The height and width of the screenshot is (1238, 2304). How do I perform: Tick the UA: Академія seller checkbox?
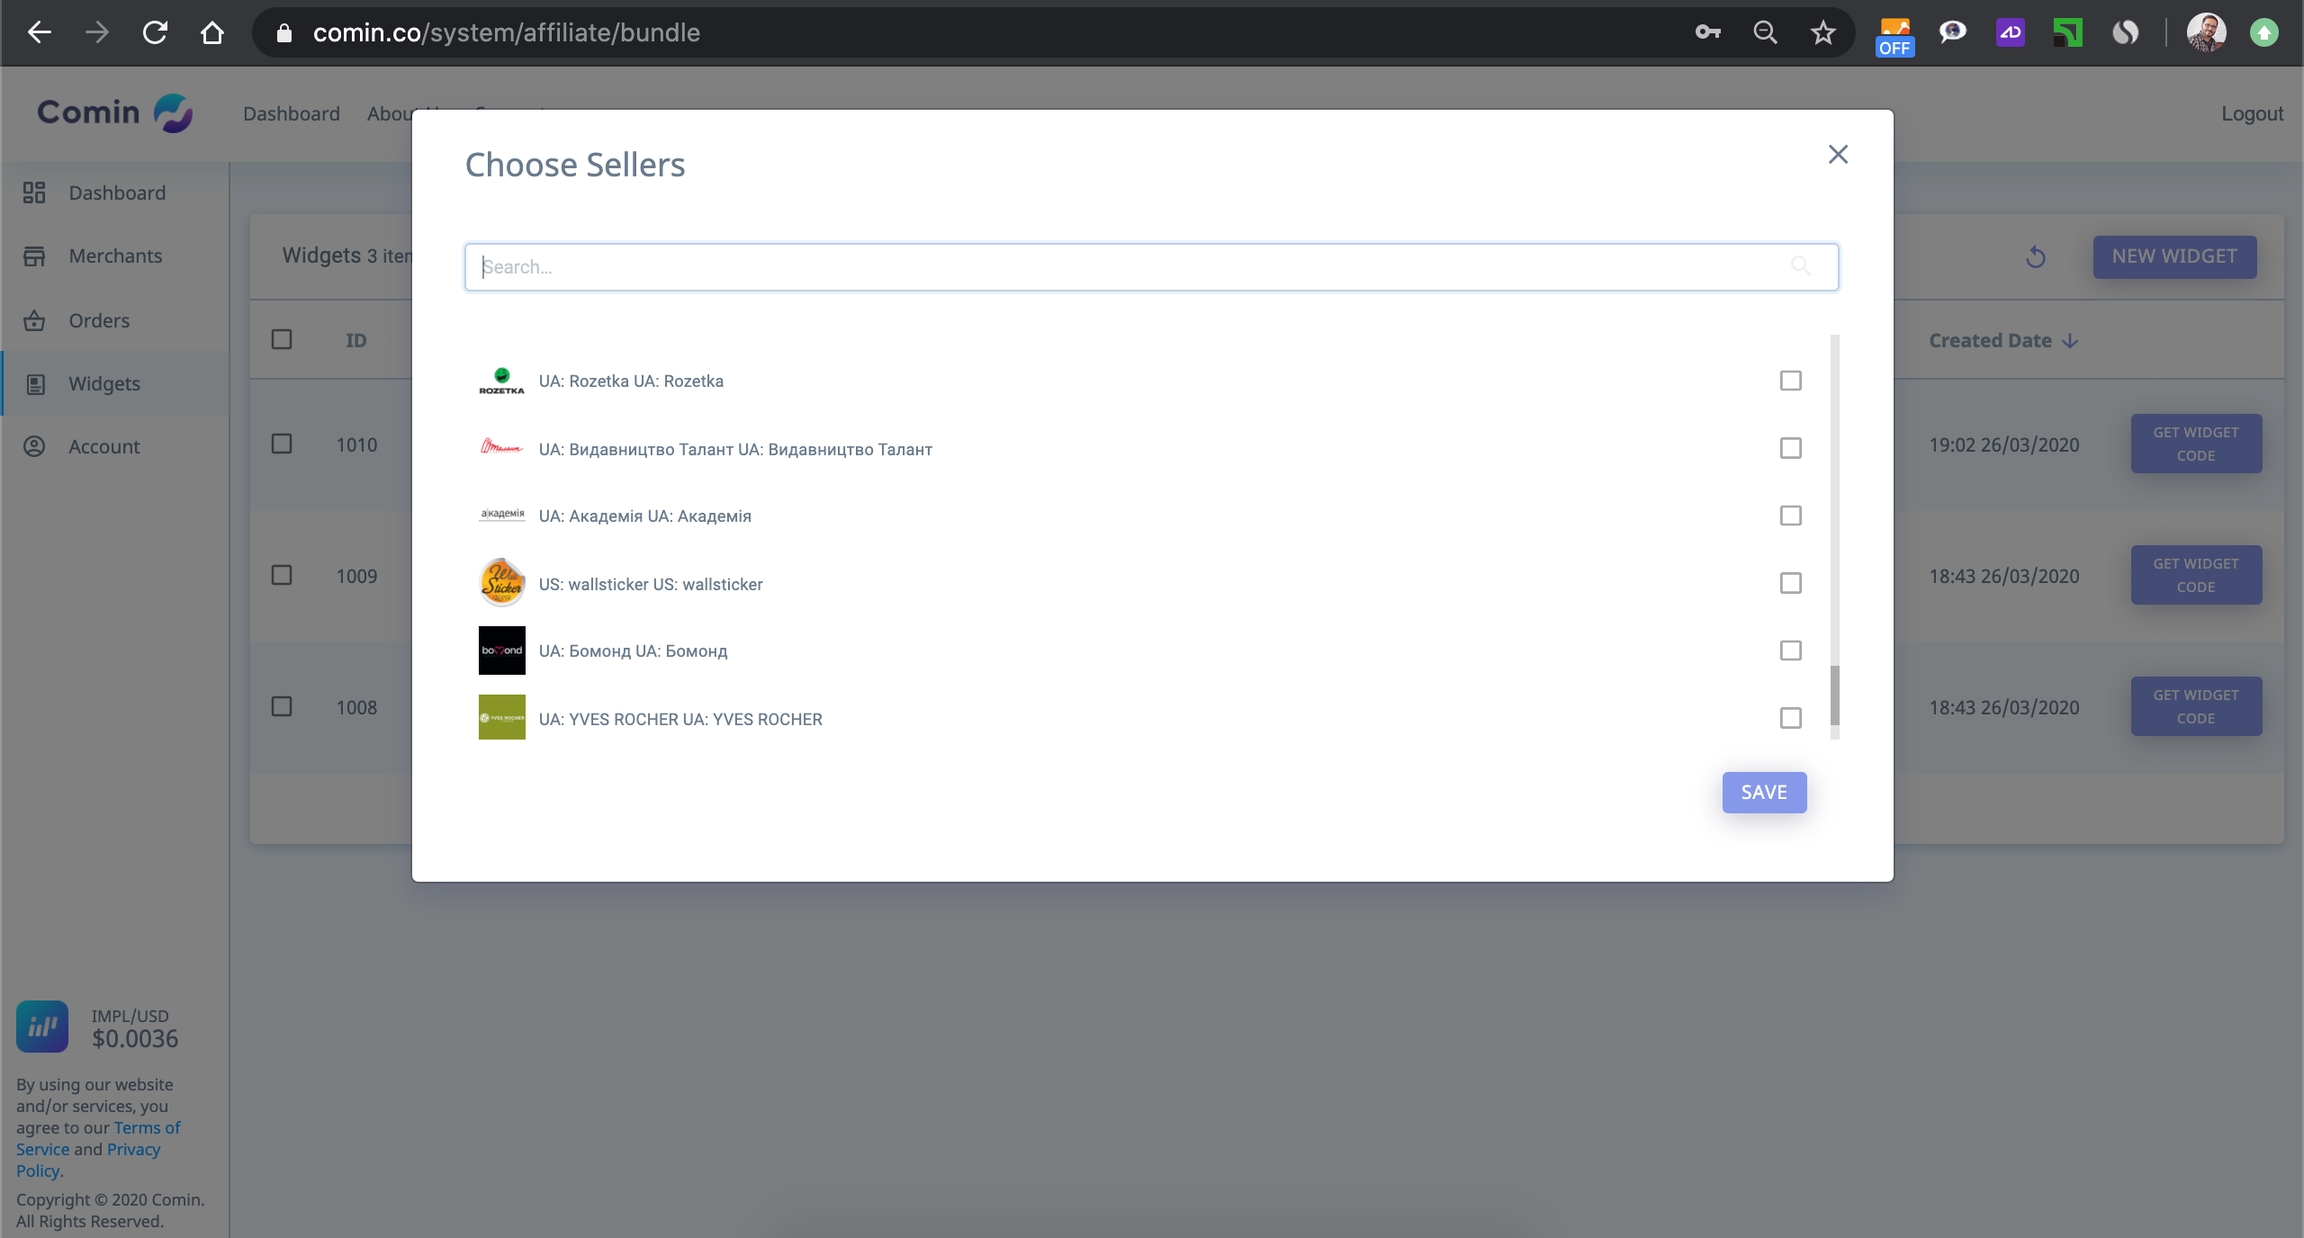(x=1790, y=515)
